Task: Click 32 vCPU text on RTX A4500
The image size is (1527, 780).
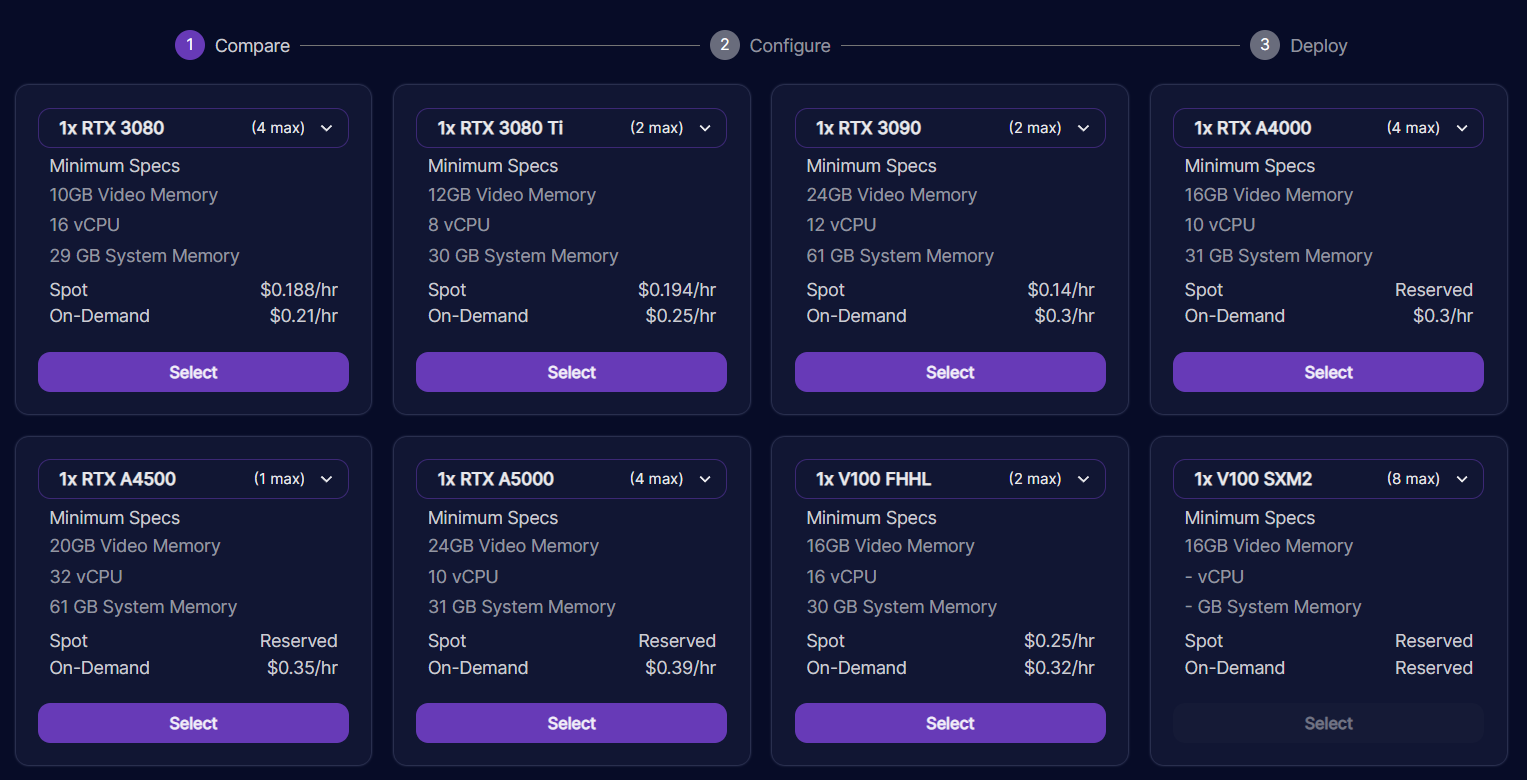Action: 86,577
